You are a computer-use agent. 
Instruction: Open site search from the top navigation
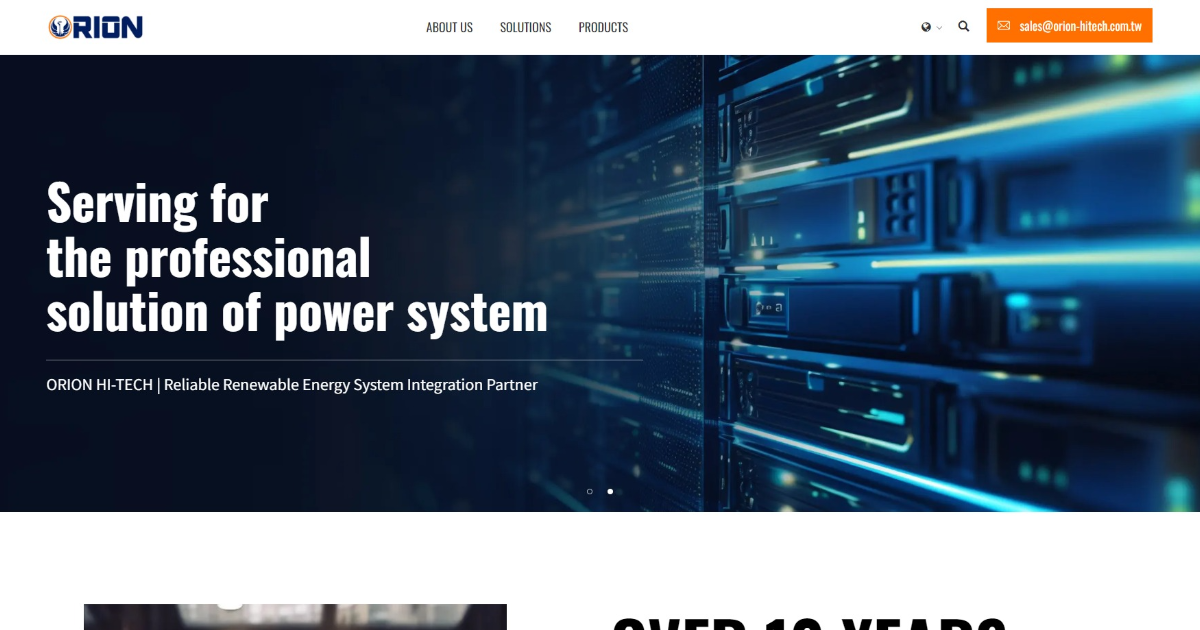click(963, 26)
